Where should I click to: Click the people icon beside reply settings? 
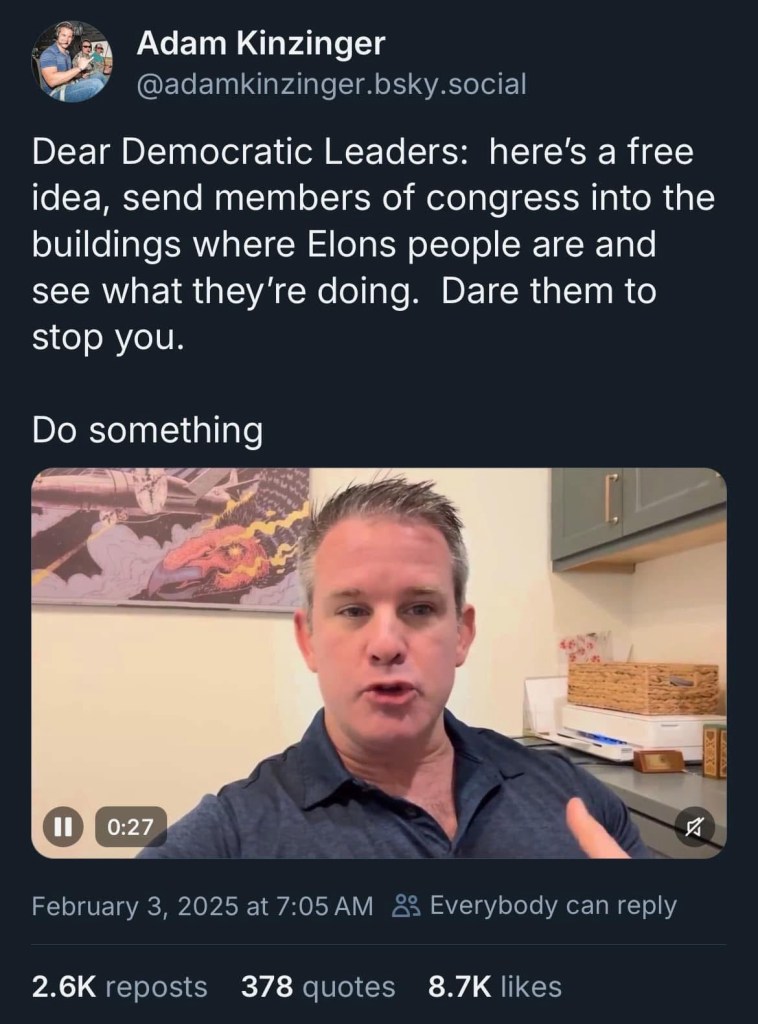[406, 907]
